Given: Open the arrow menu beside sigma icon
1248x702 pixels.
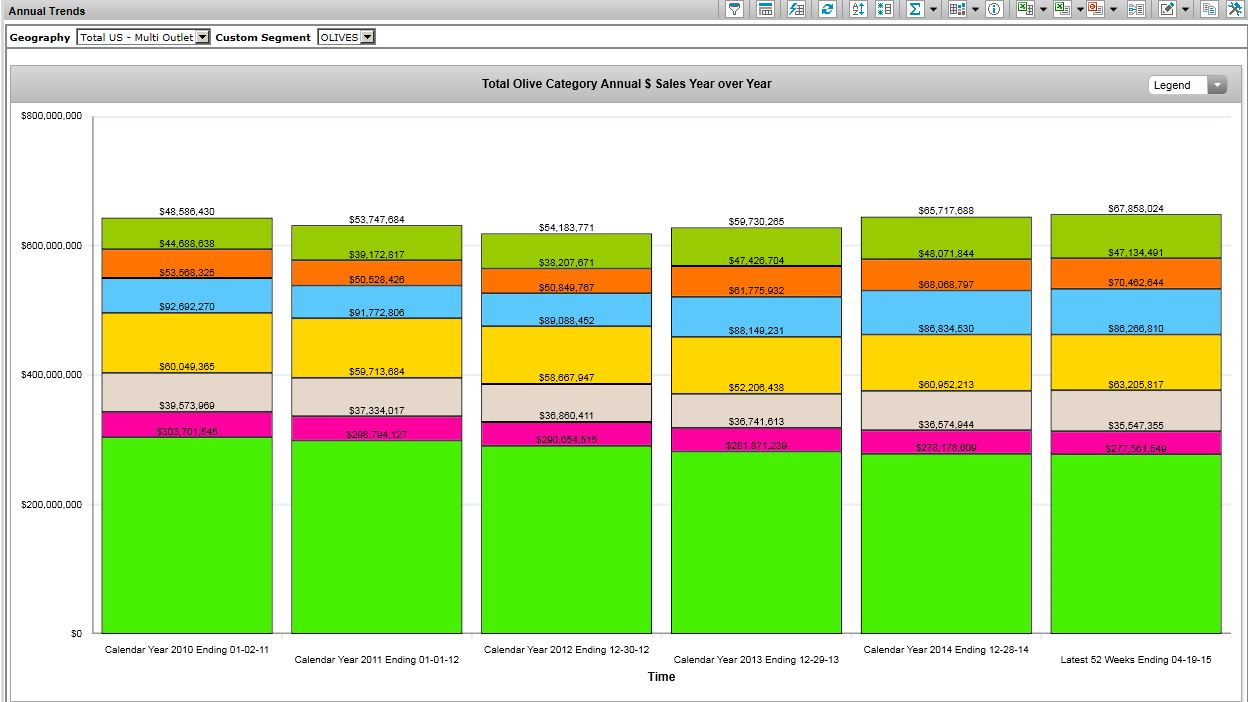Looking at the screenshot, I should [933, 9].
